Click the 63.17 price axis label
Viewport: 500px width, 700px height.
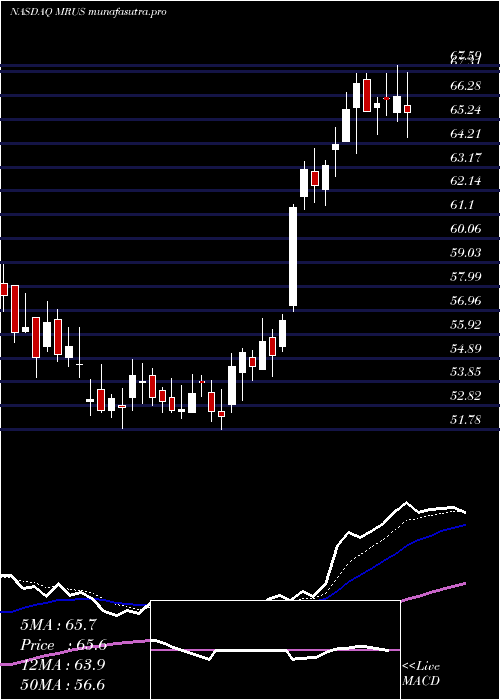coord(466,157)
